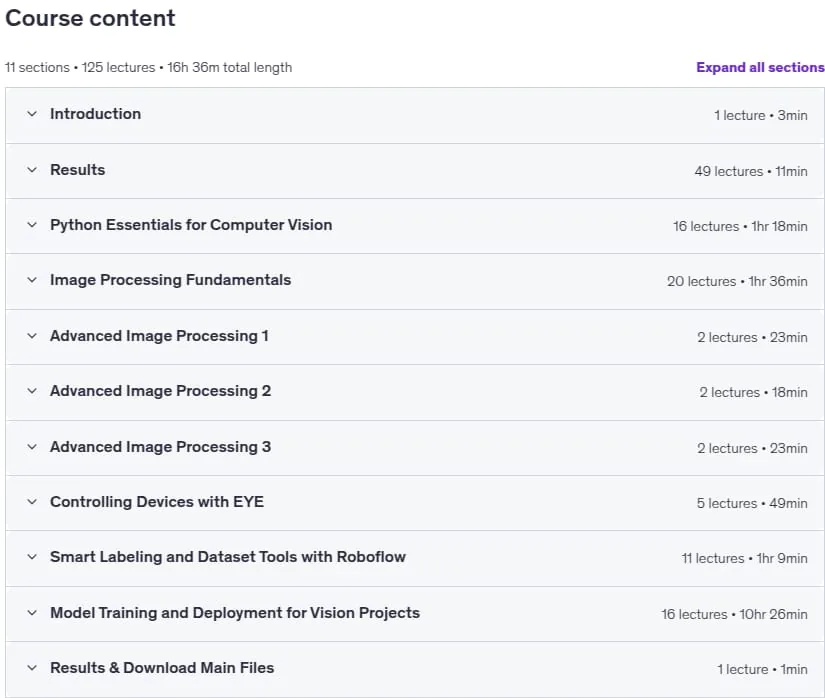Select Python Essentials for Computer Vision title
Image resolution: width=825 pixels, height=698 pixels.
[x=191, y=225]
